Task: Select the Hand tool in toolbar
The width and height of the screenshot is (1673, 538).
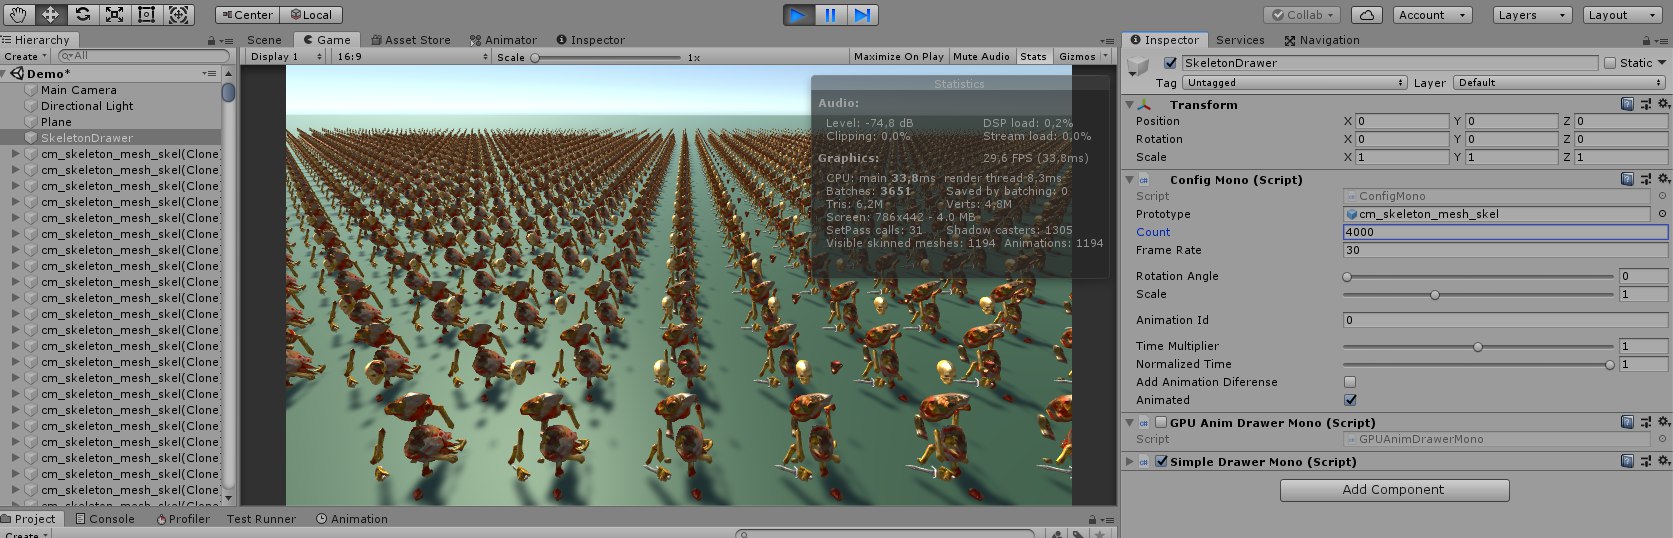Action: (x=19, y=14)
